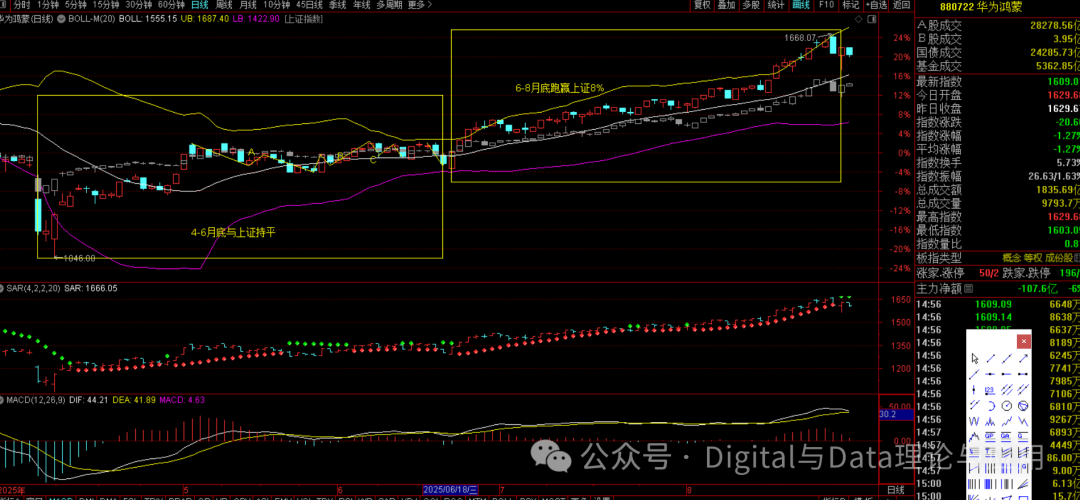Open the 多周期 view

point(388,5)
